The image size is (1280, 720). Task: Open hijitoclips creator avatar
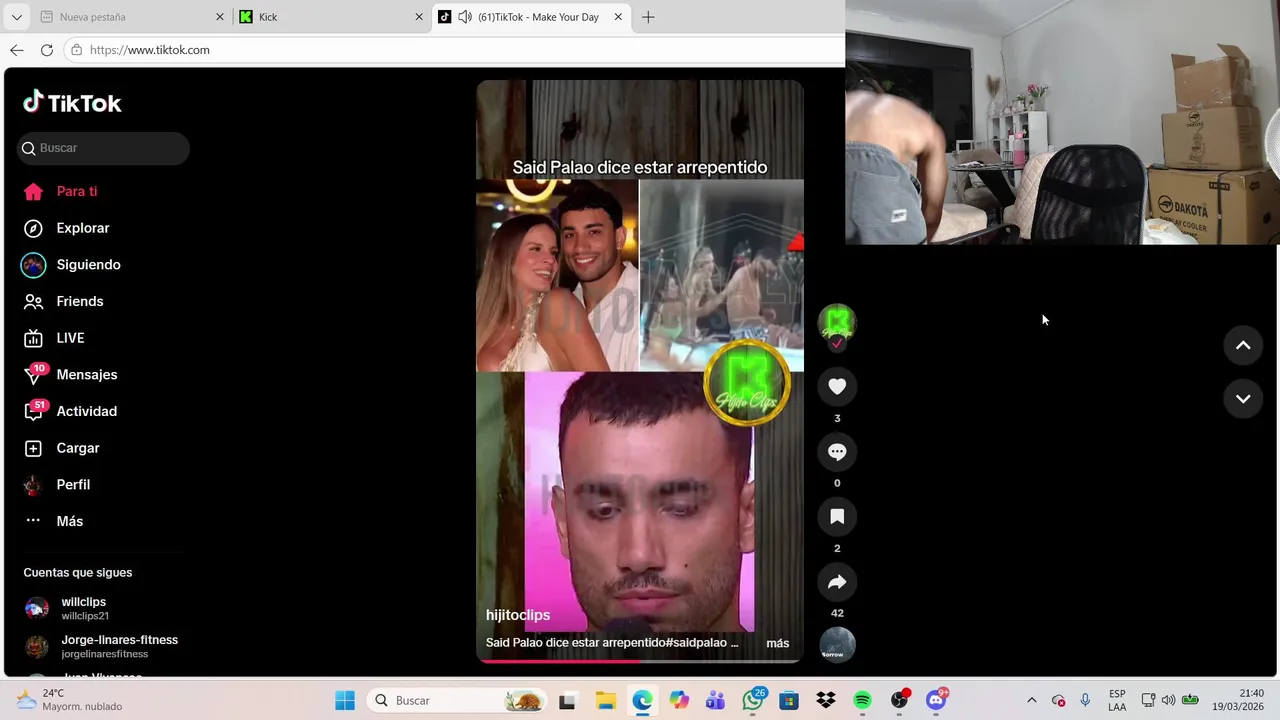click(x=837, y=323)
